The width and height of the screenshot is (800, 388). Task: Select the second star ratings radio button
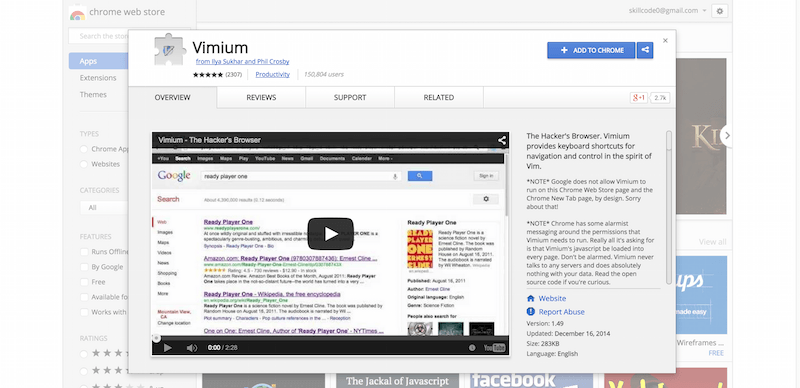83,370
